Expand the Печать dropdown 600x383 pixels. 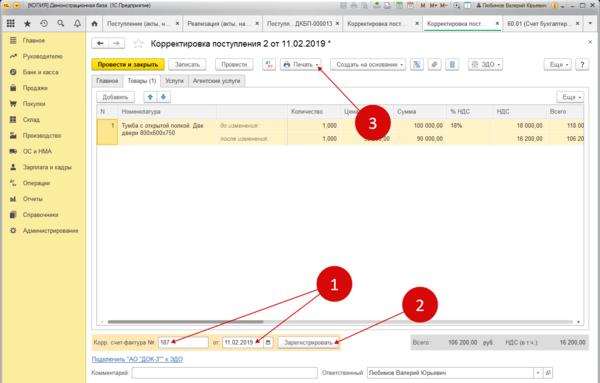coord(301,64)
